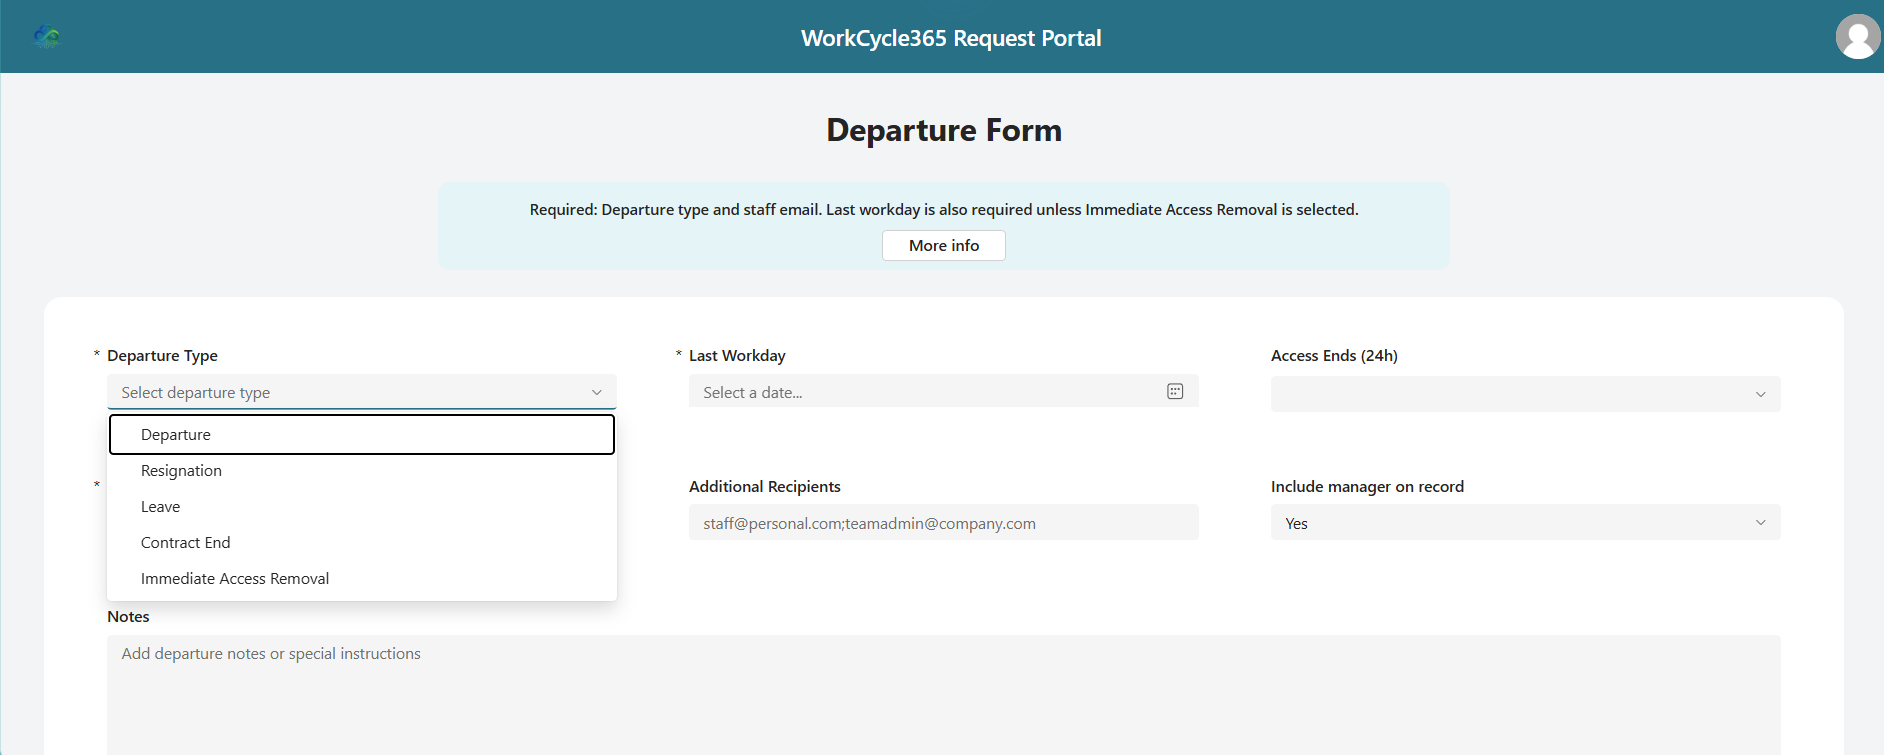Click the Access Ends (24h) label
This screenshot has width=1884, height=755.
(x=1334, y=356)
